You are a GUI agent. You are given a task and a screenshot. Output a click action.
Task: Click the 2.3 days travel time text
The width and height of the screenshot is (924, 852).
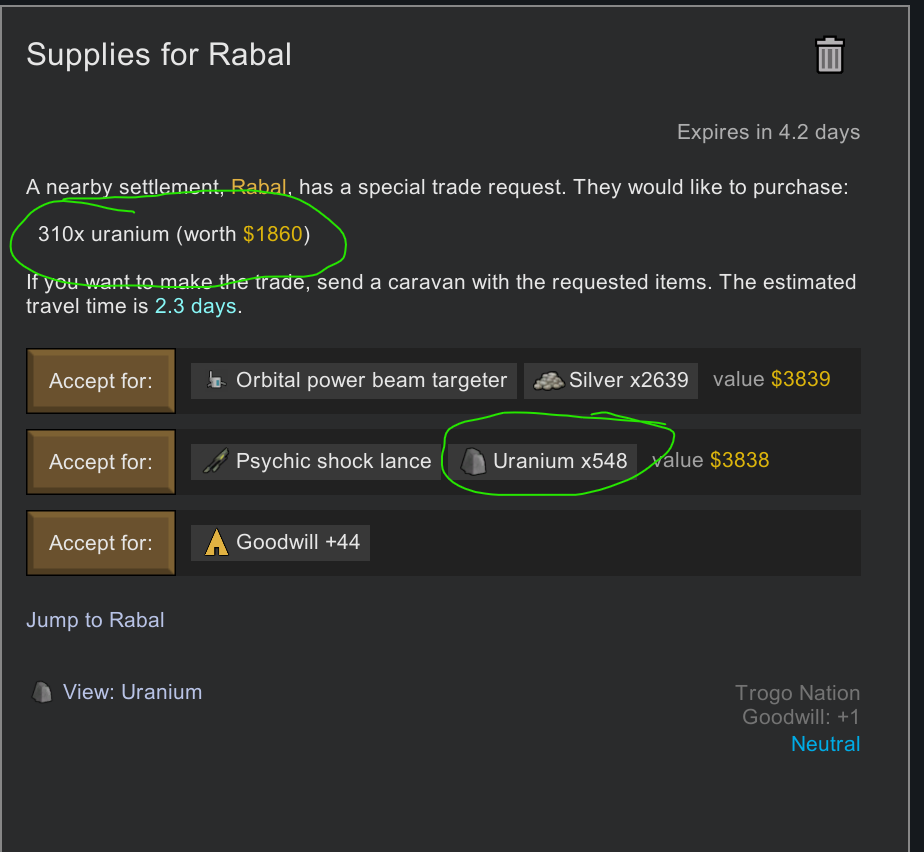point(196,306)
